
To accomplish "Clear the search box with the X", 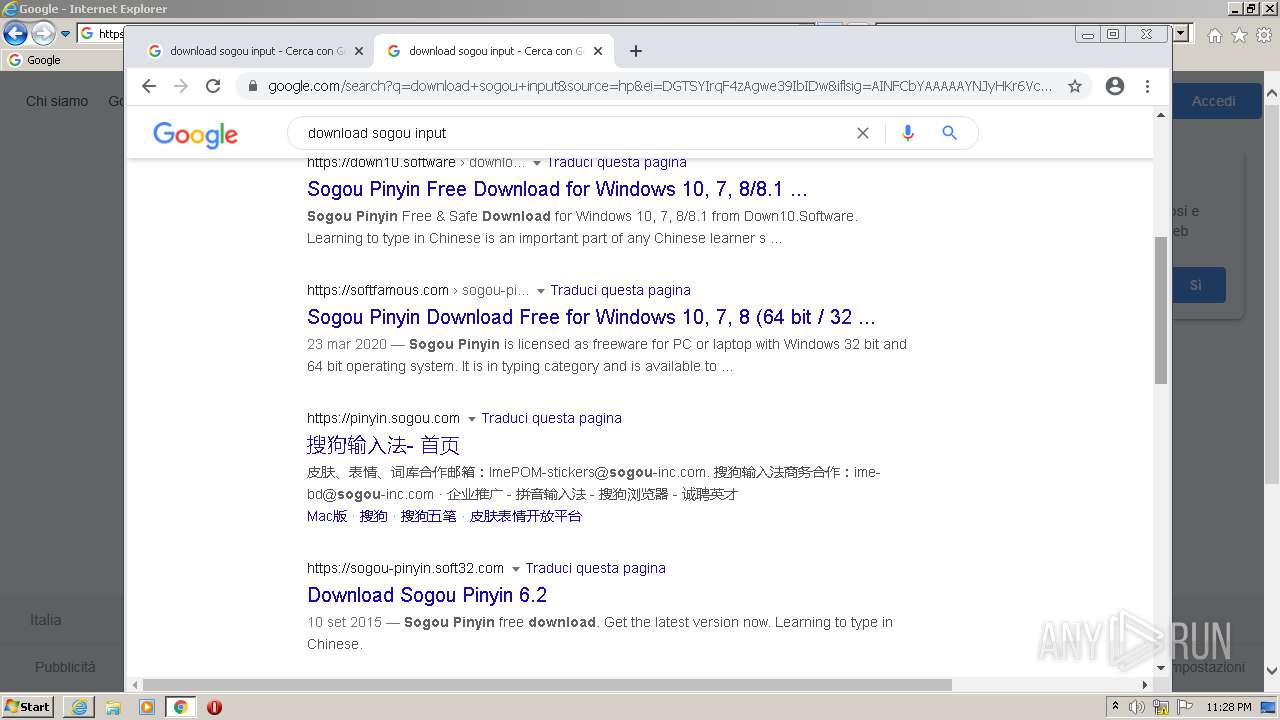I will [863, 133].
